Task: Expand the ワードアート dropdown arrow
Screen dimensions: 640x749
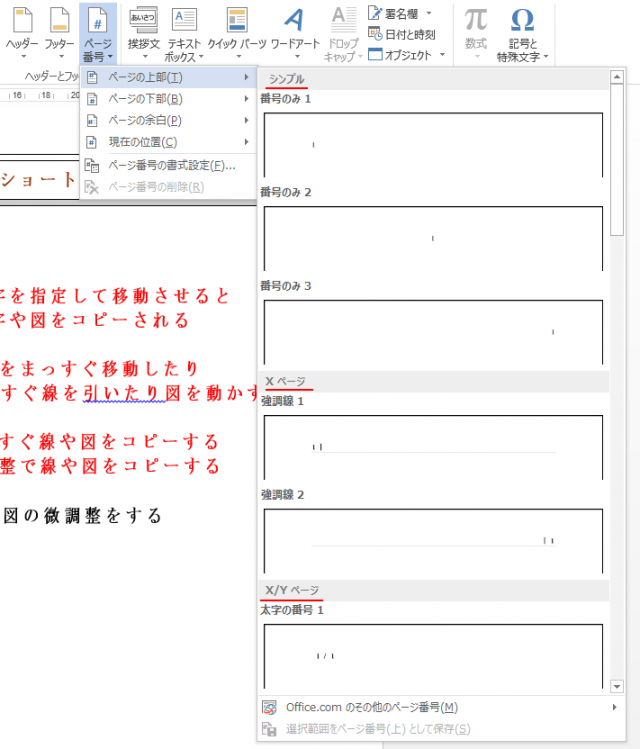Action: coord(297,57)
